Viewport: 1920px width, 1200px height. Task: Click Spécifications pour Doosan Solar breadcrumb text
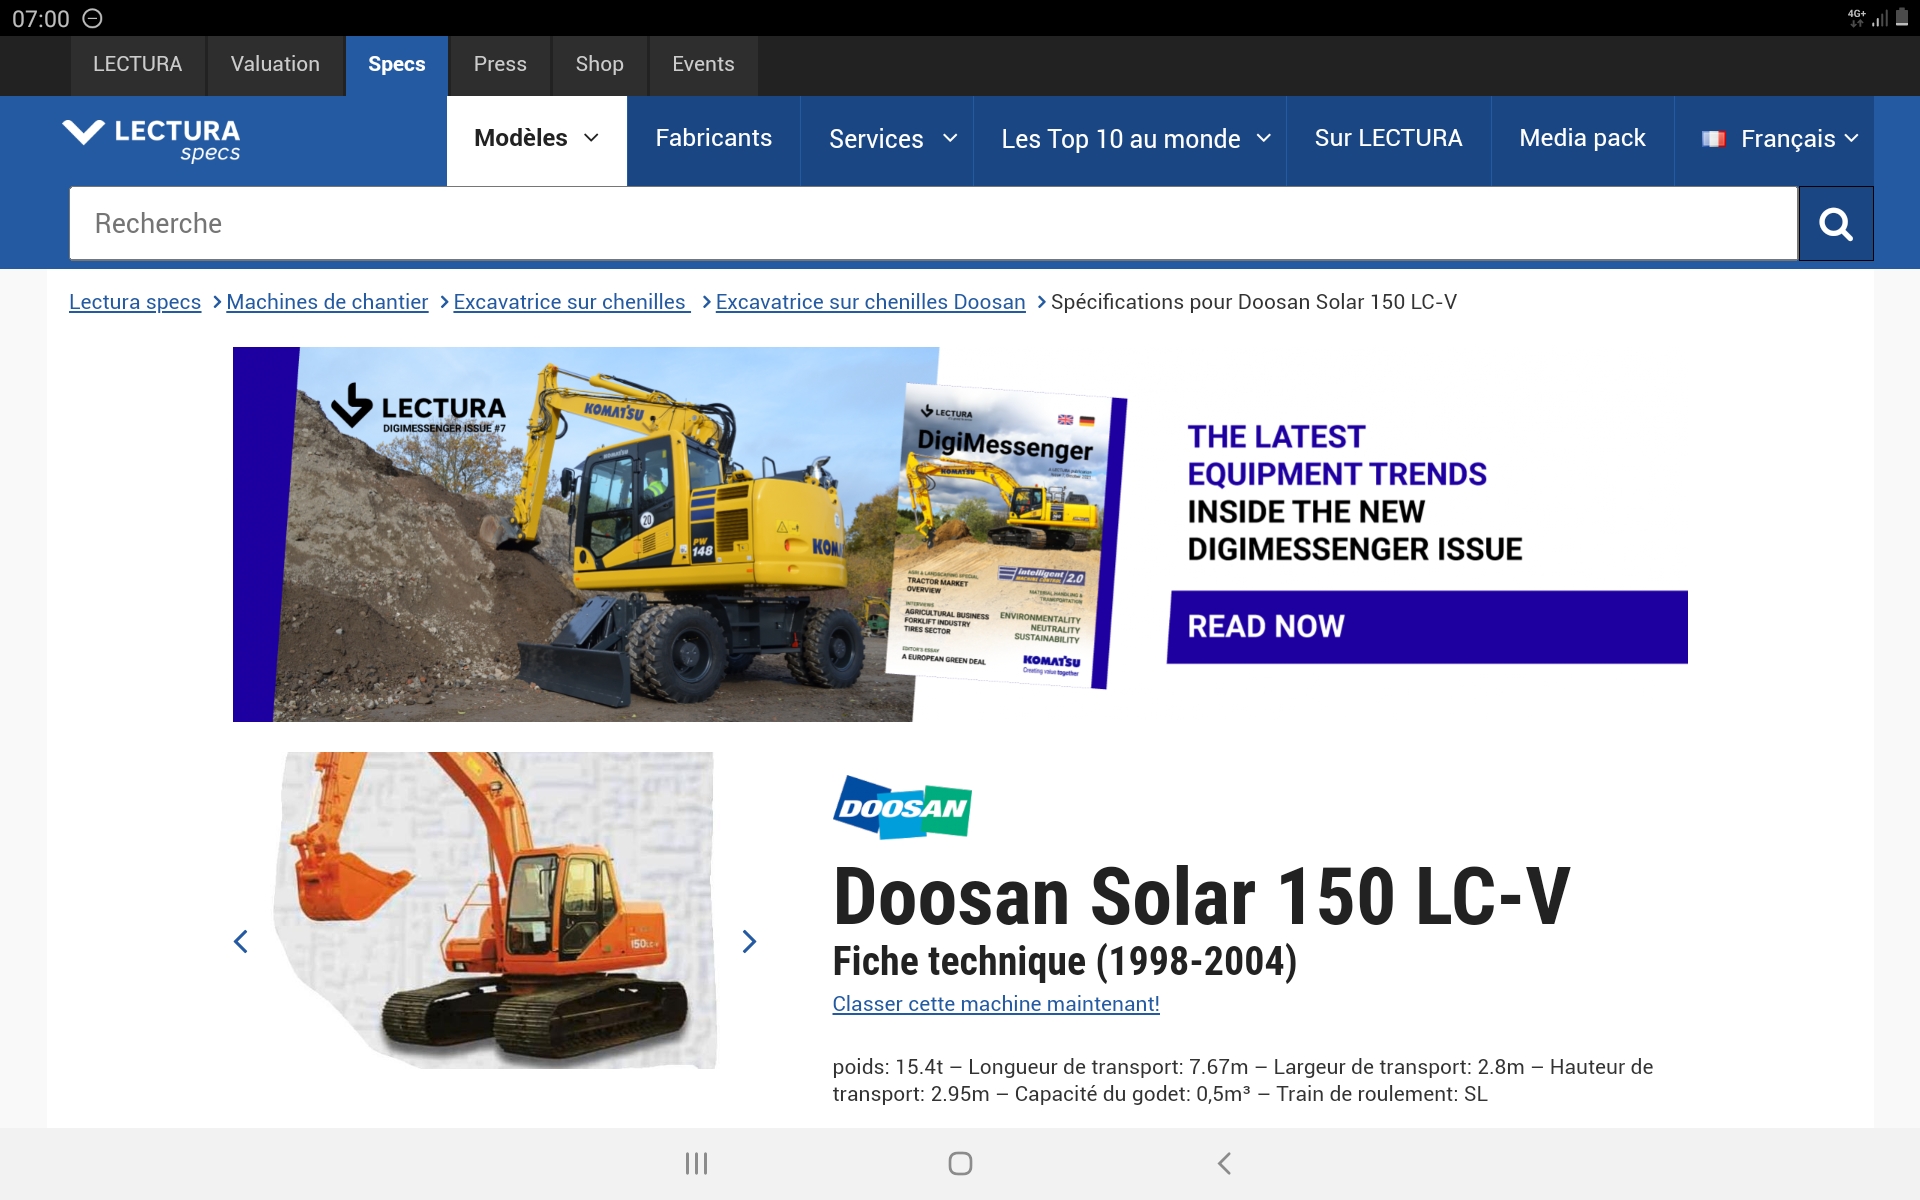1254,302
